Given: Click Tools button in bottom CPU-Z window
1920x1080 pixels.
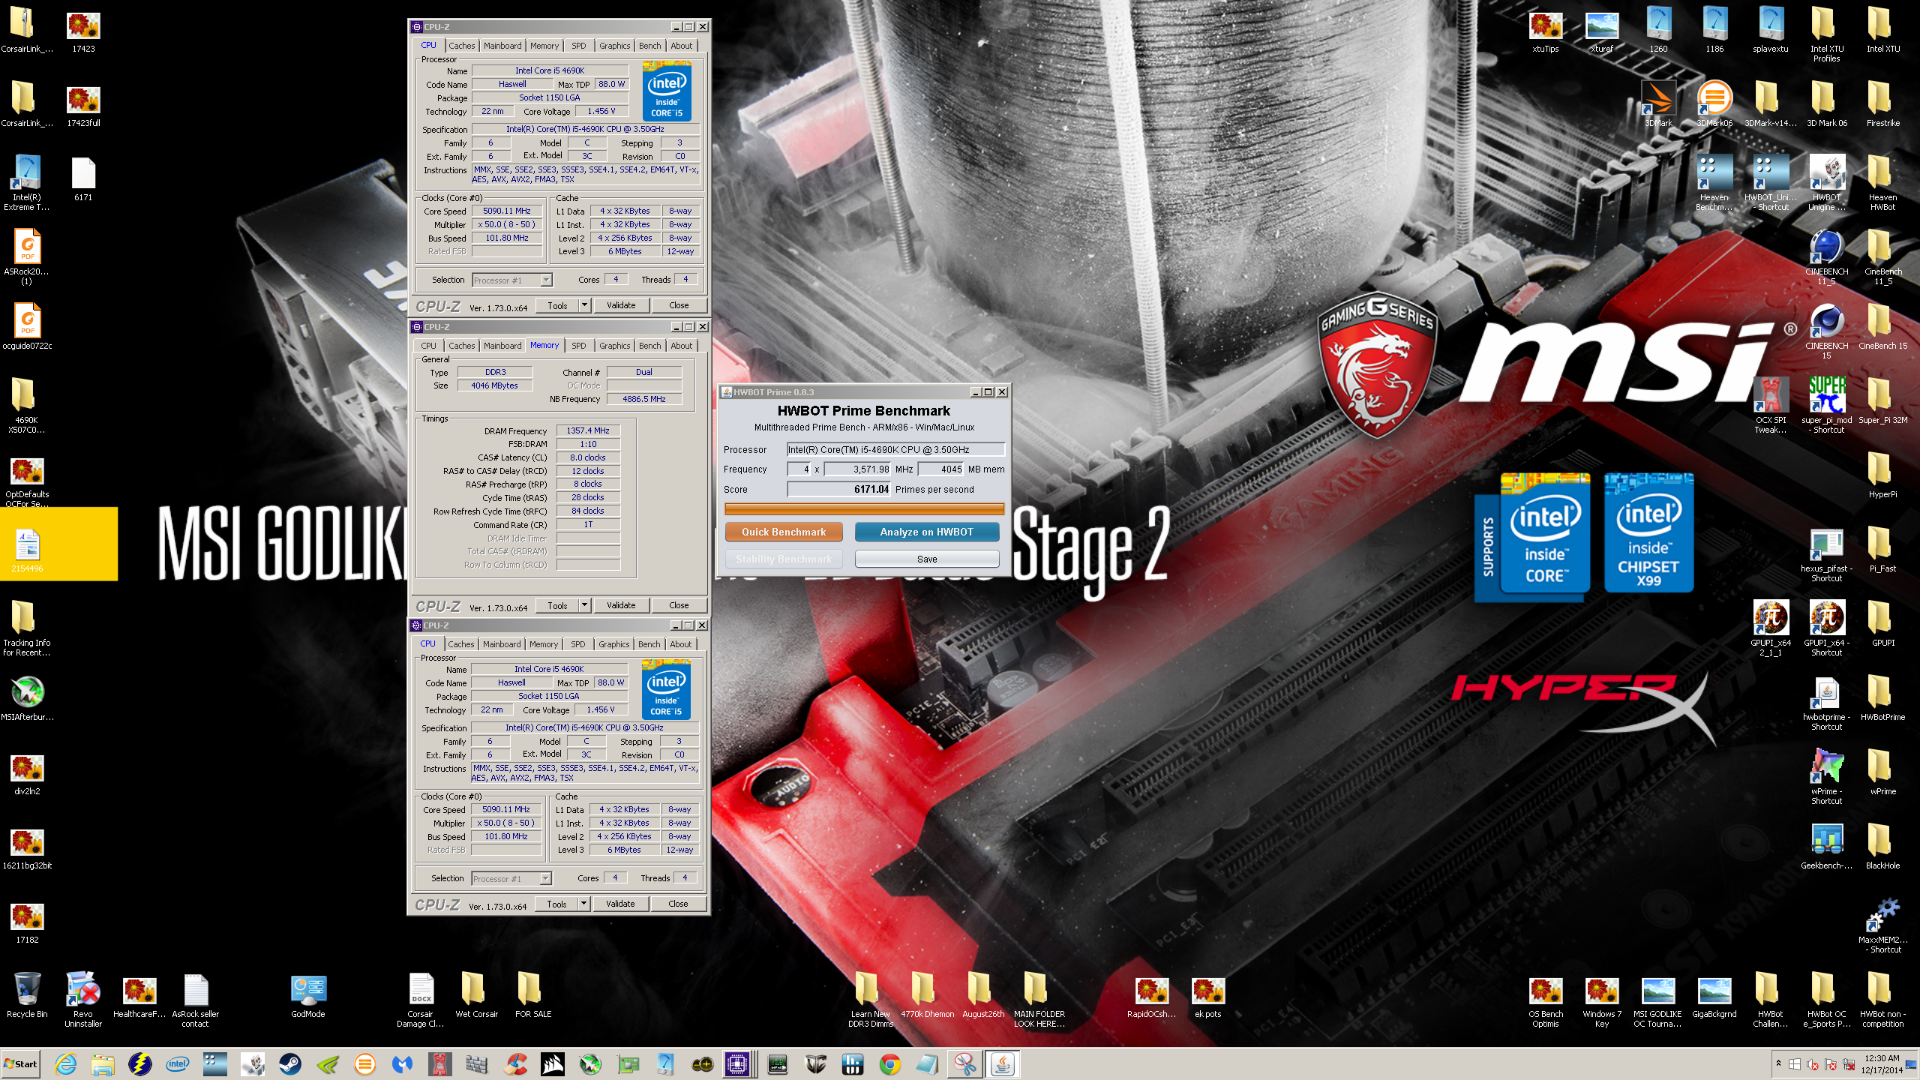Looking at the screenshot, I should [557, 904].
